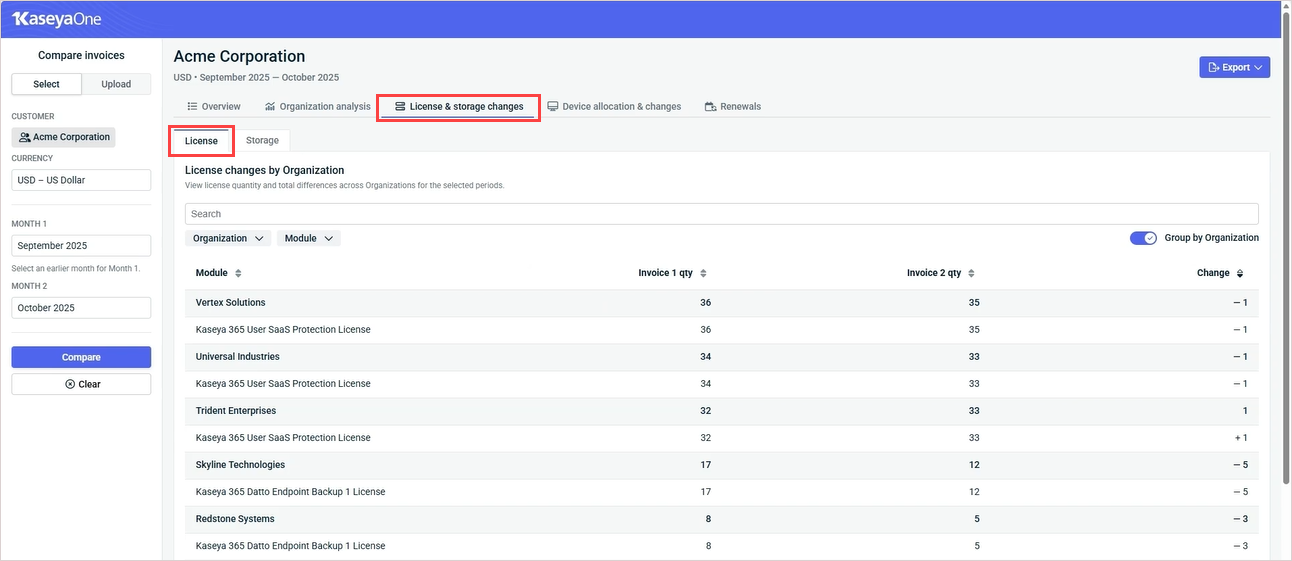The image size is (1292, 561).
Task: Click the license Search field
Action: 720,214
